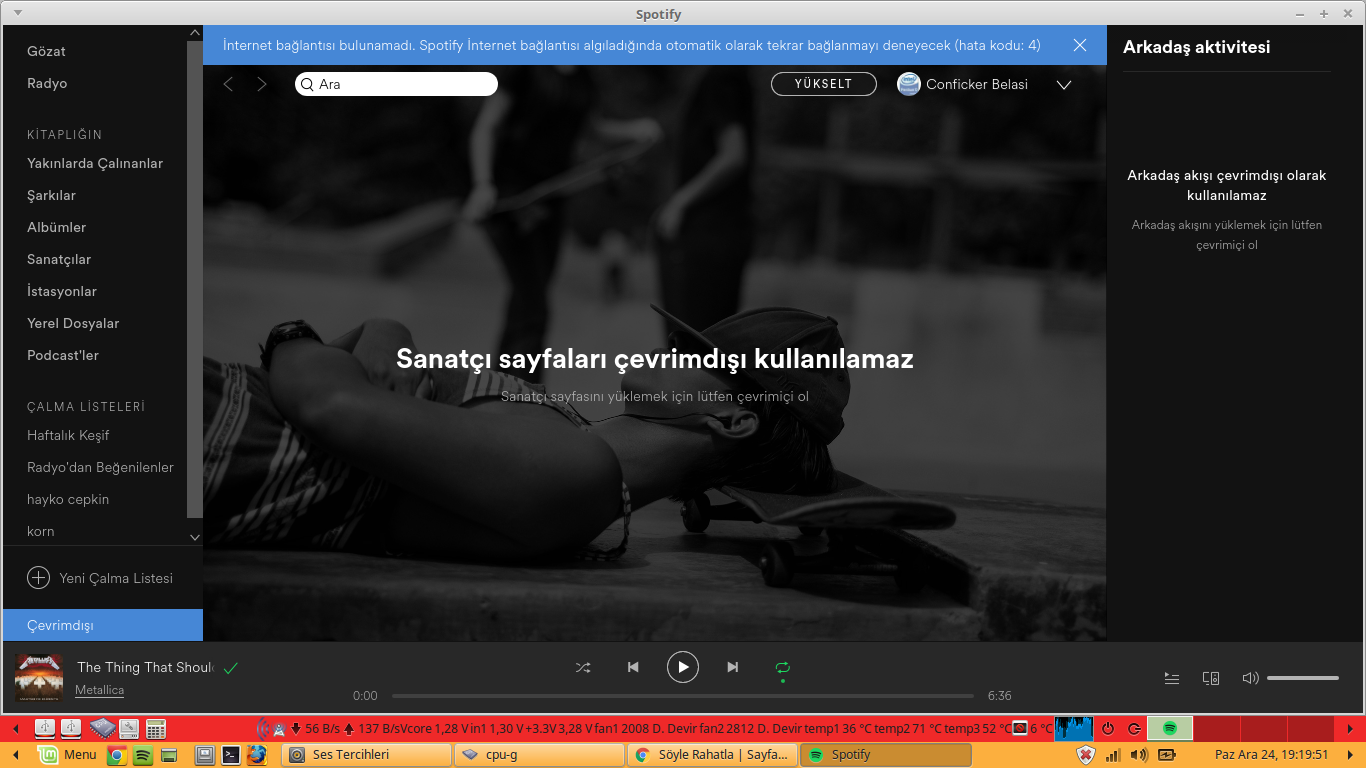Screen dimensions: 1366x768
Task: Toggle repeat mode
Action: 783,667
